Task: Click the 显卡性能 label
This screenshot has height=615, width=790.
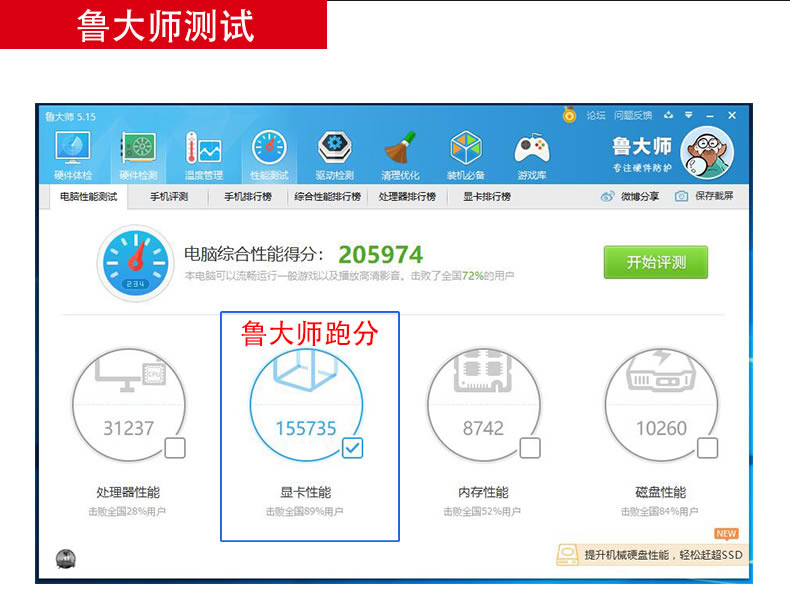Action: (x=305, y=492)
